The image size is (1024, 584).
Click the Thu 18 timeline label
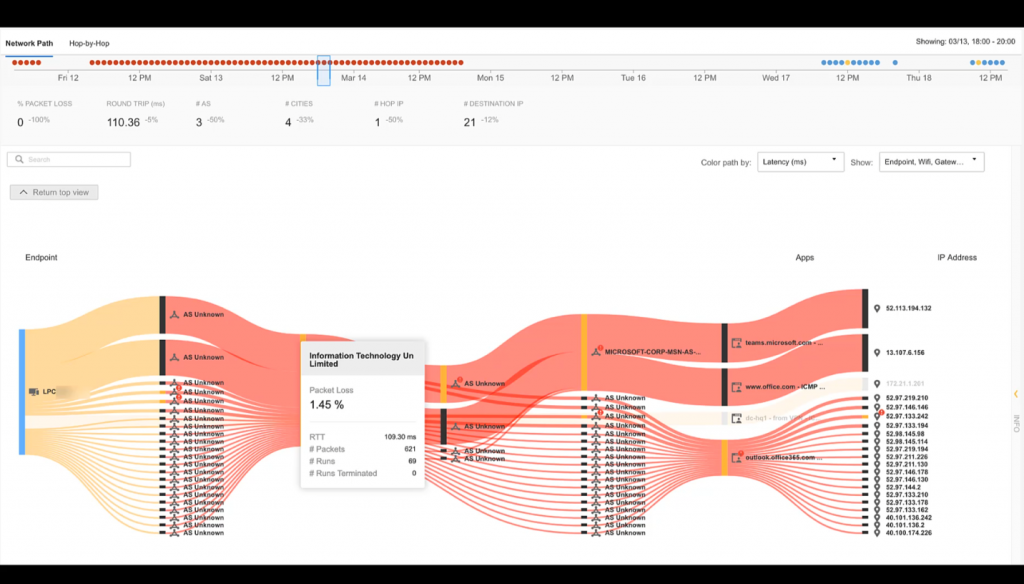pyautogui.click(x=919, y=78)
